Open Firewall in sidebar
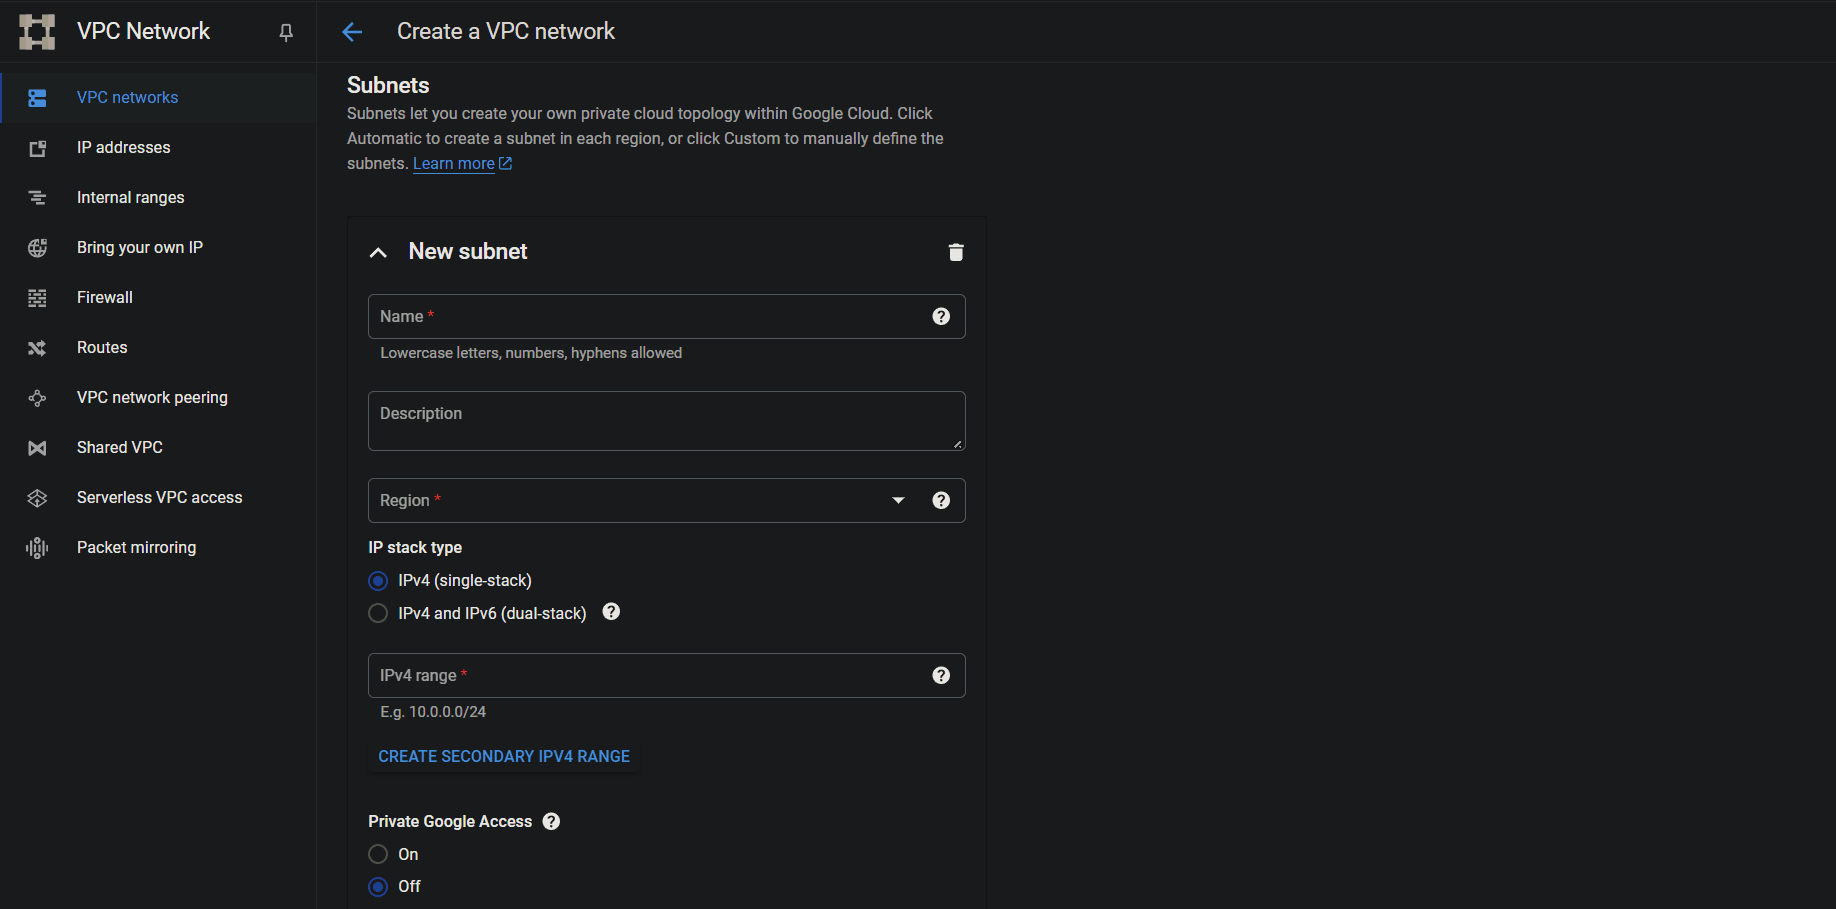 point(158,298)
